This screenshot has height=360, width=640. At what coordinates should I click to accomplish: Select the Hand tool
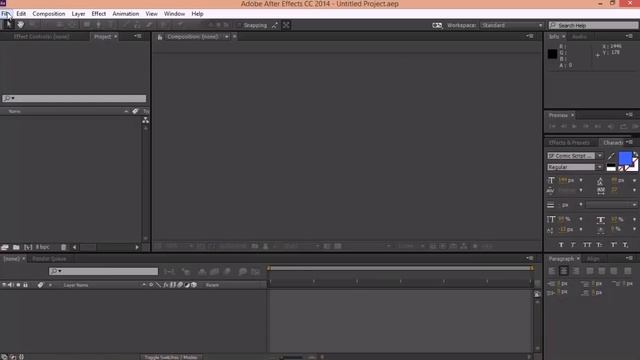pyautogui.click(x=20, y=25)
